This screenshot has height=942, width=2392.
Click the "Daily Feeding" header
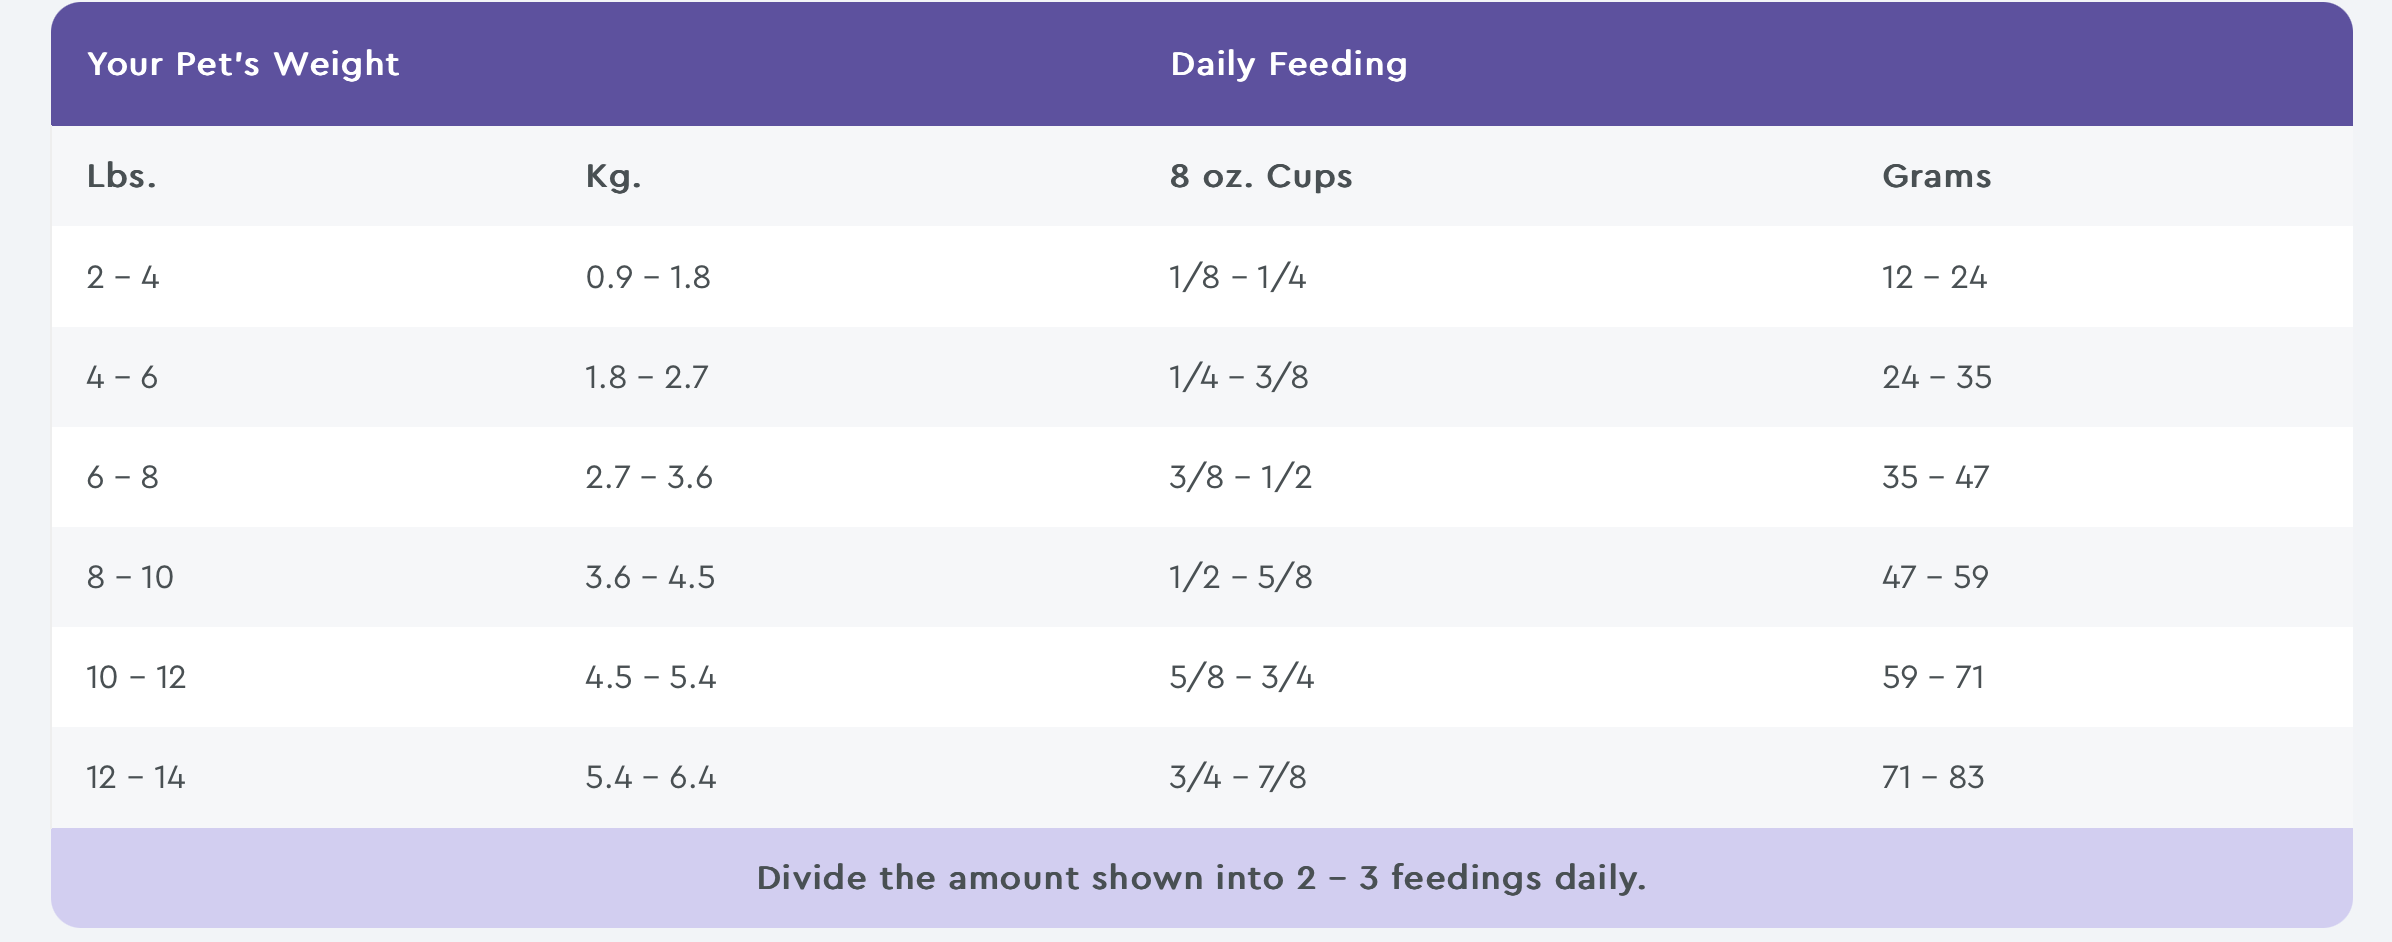pyautogui.click(x=1288, y=64)
